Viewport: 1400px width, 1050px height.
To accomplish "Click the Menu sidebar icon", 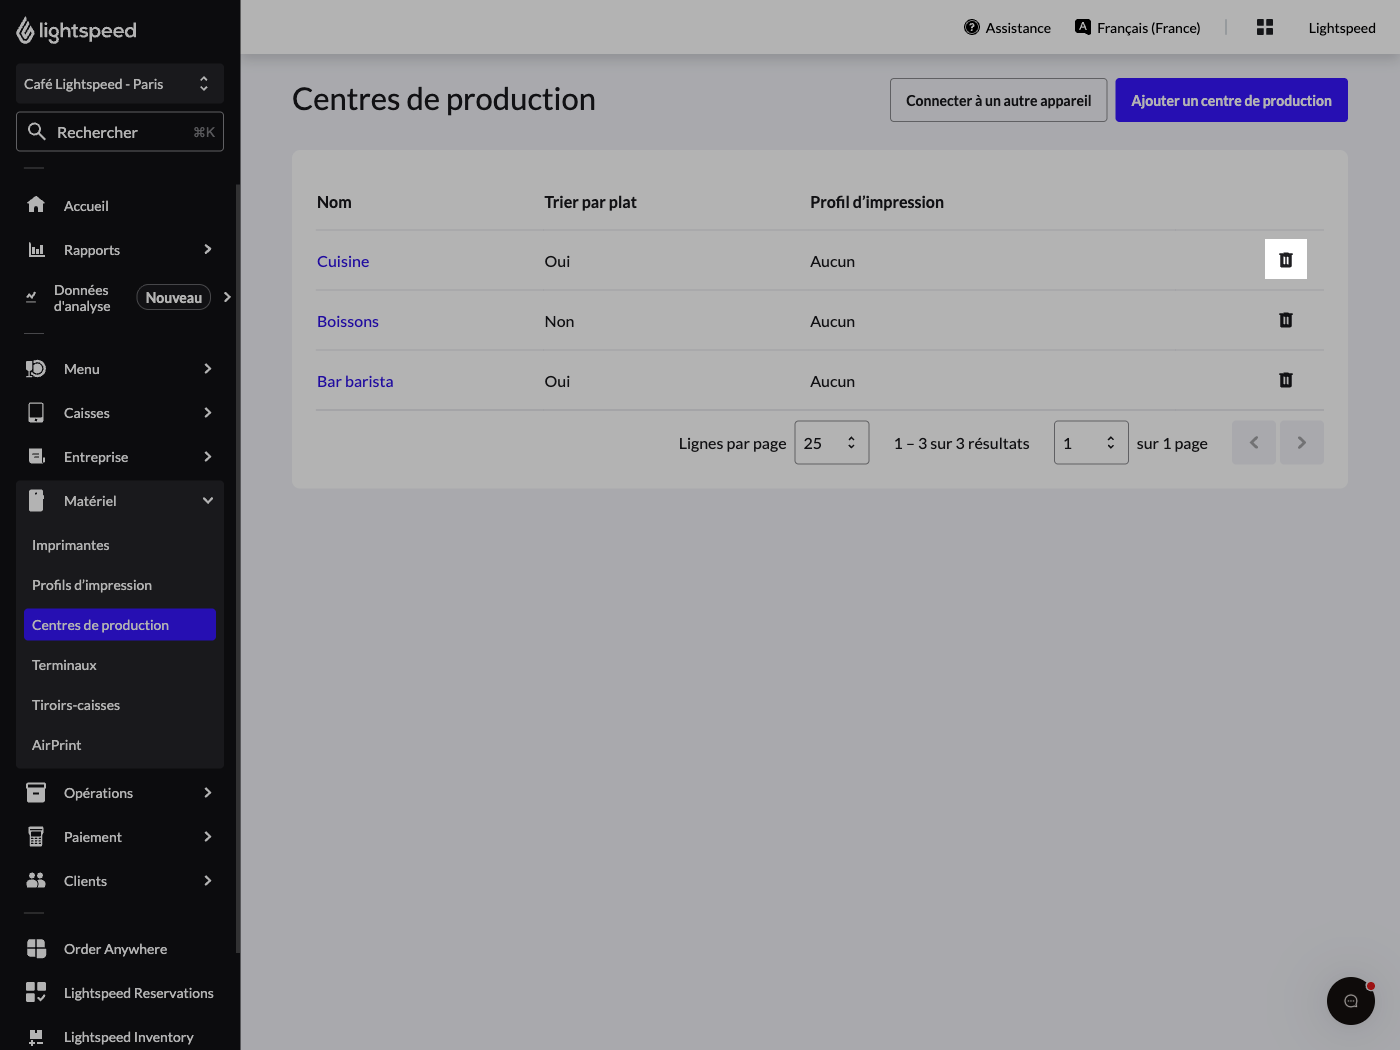I will click(x=36, y=369).
